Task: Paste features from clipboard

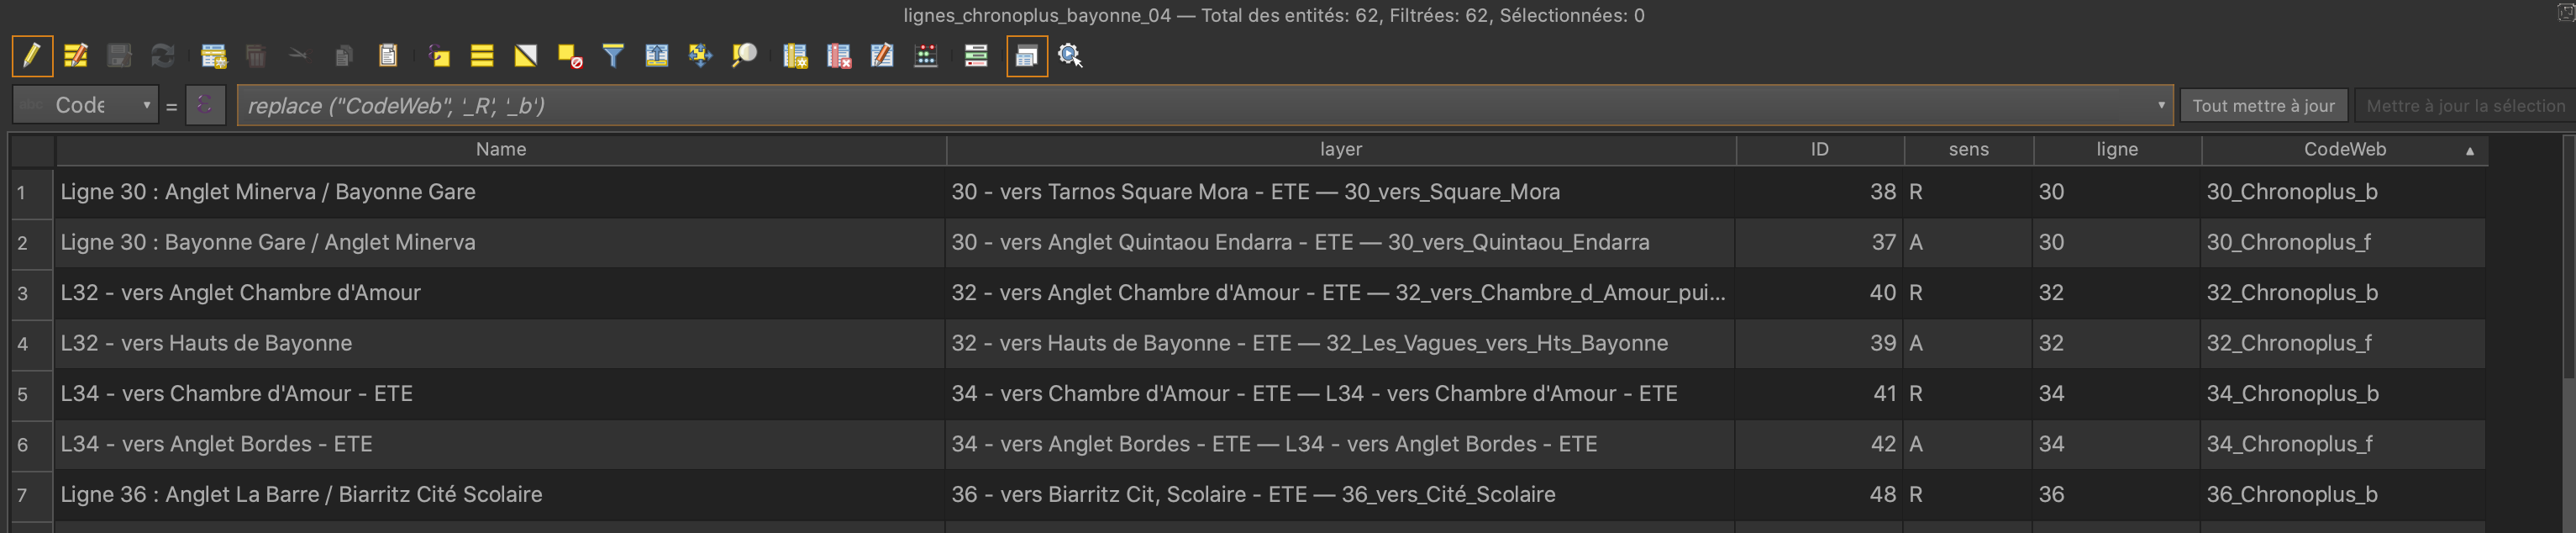Action: [388, 56]
